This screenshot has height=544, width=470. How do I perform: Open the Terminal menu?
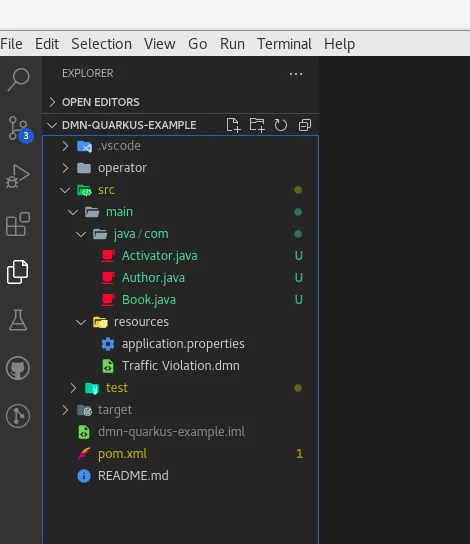pos(284,44)
